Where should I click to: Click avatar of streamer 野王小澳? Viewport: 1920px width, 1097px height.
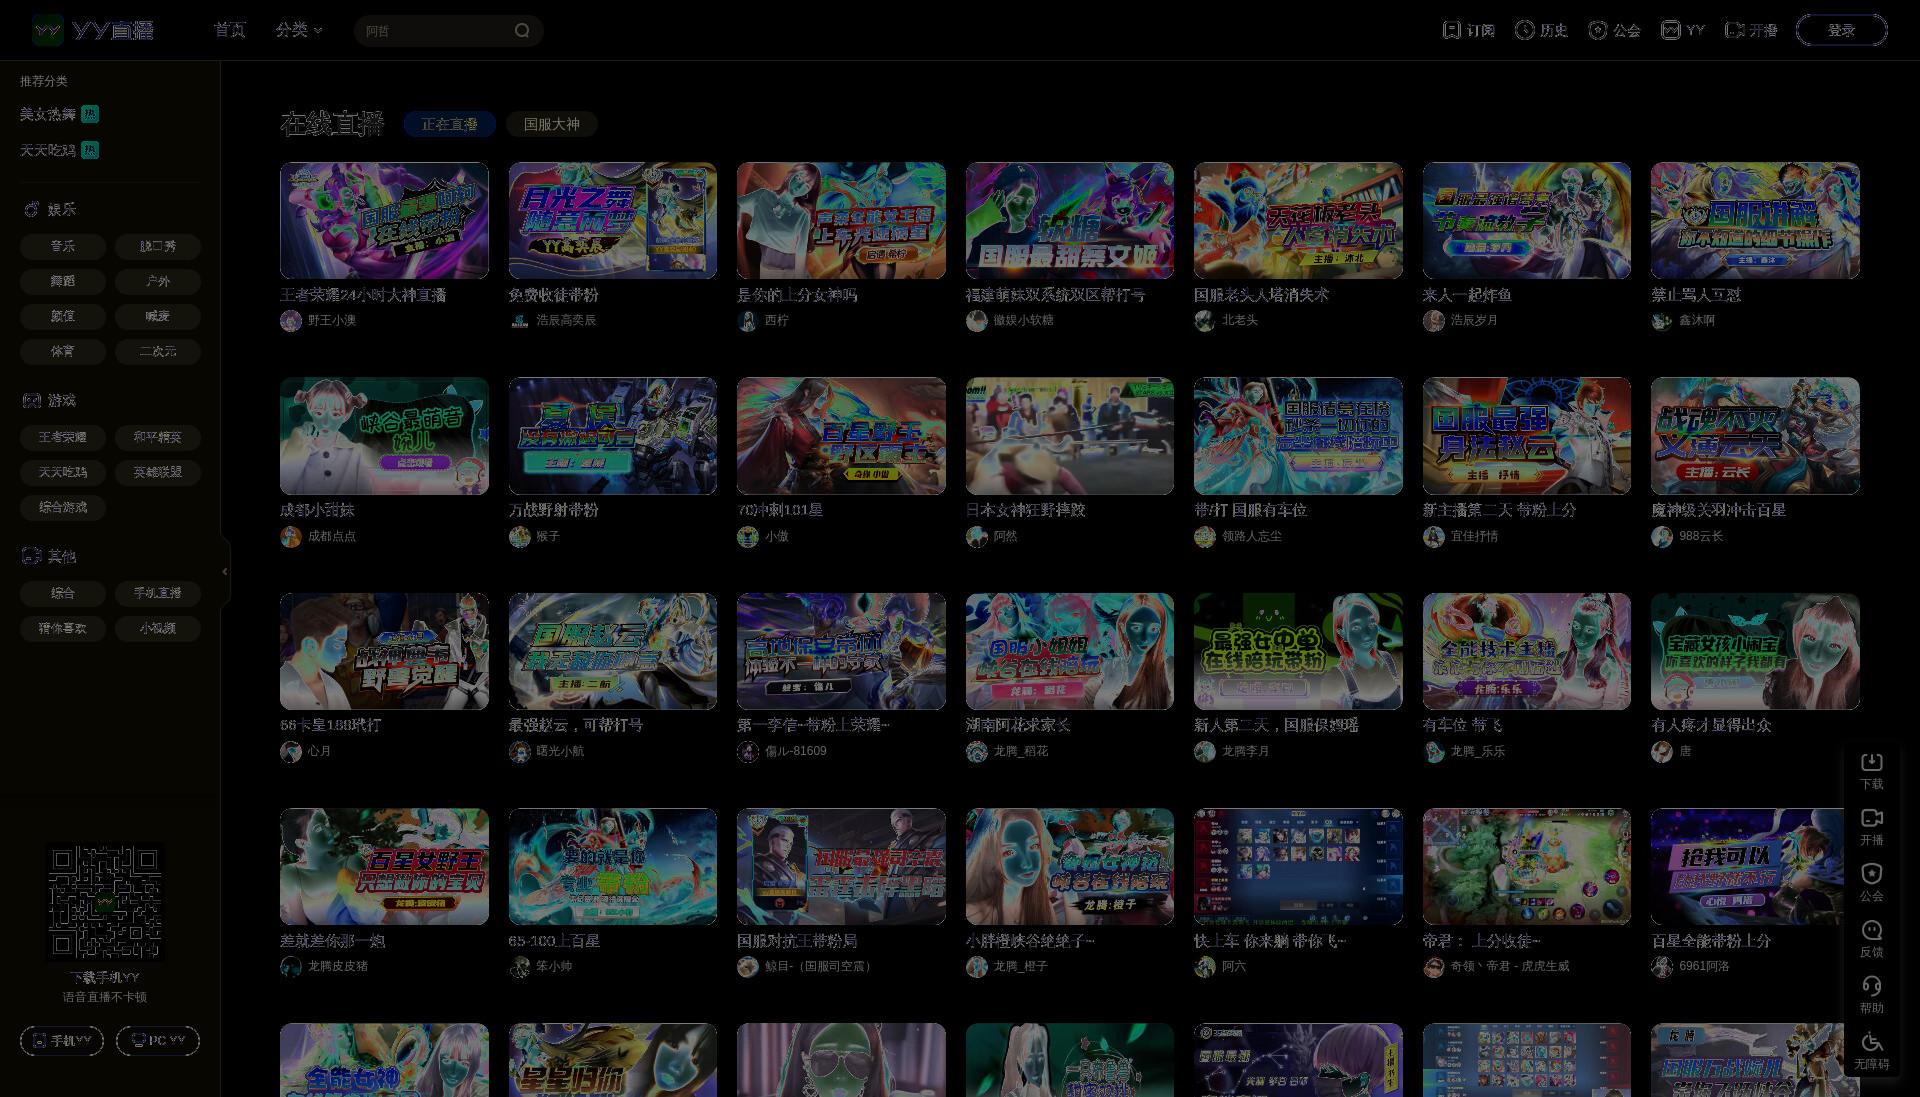click(x=291, y=321)
